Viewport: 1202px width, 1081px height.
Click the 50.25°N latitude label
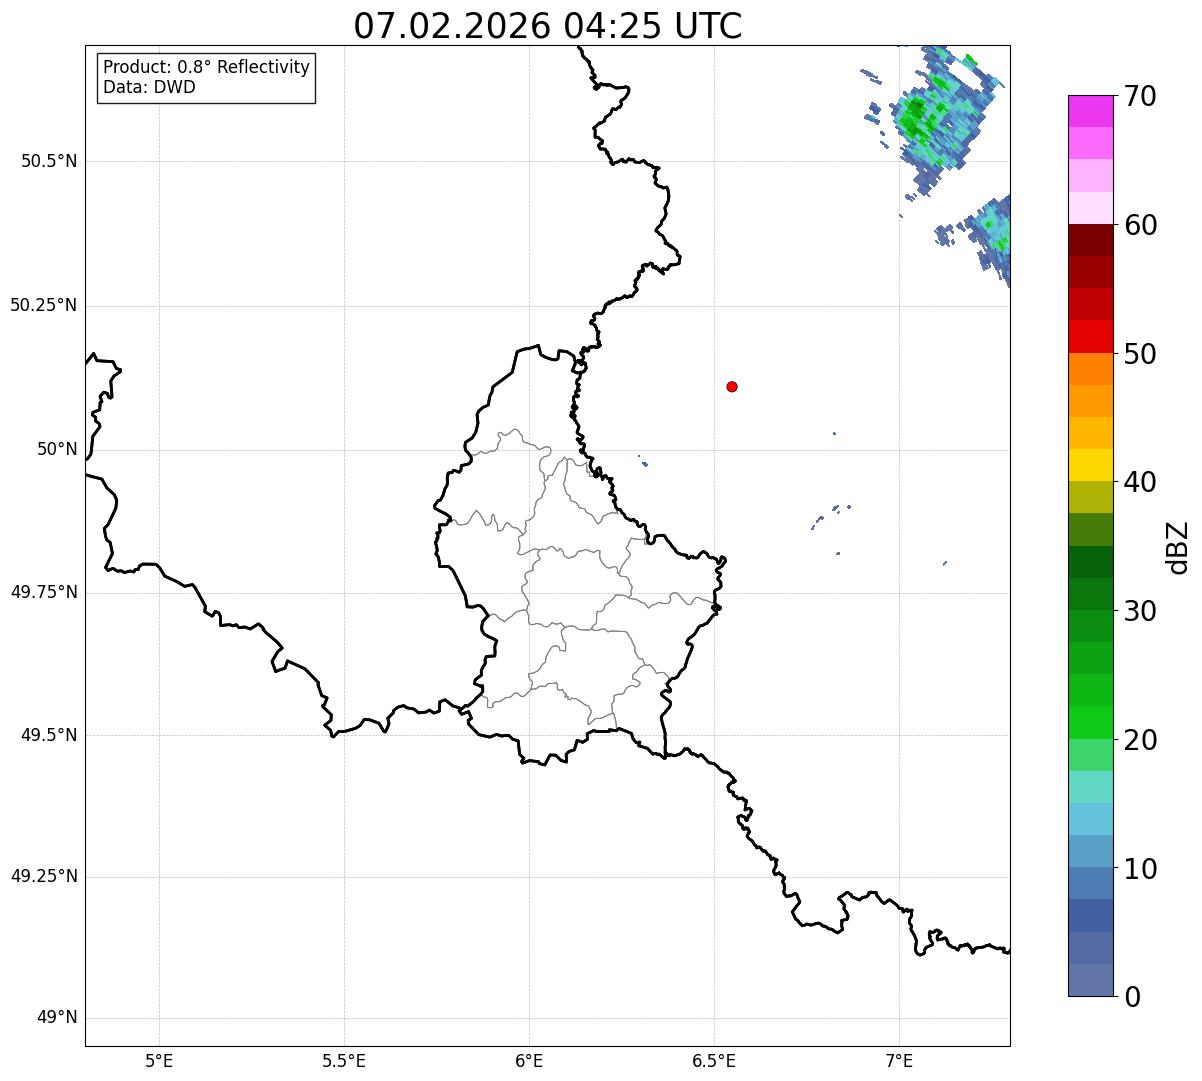pyautogui.click(x=43, y=305)
